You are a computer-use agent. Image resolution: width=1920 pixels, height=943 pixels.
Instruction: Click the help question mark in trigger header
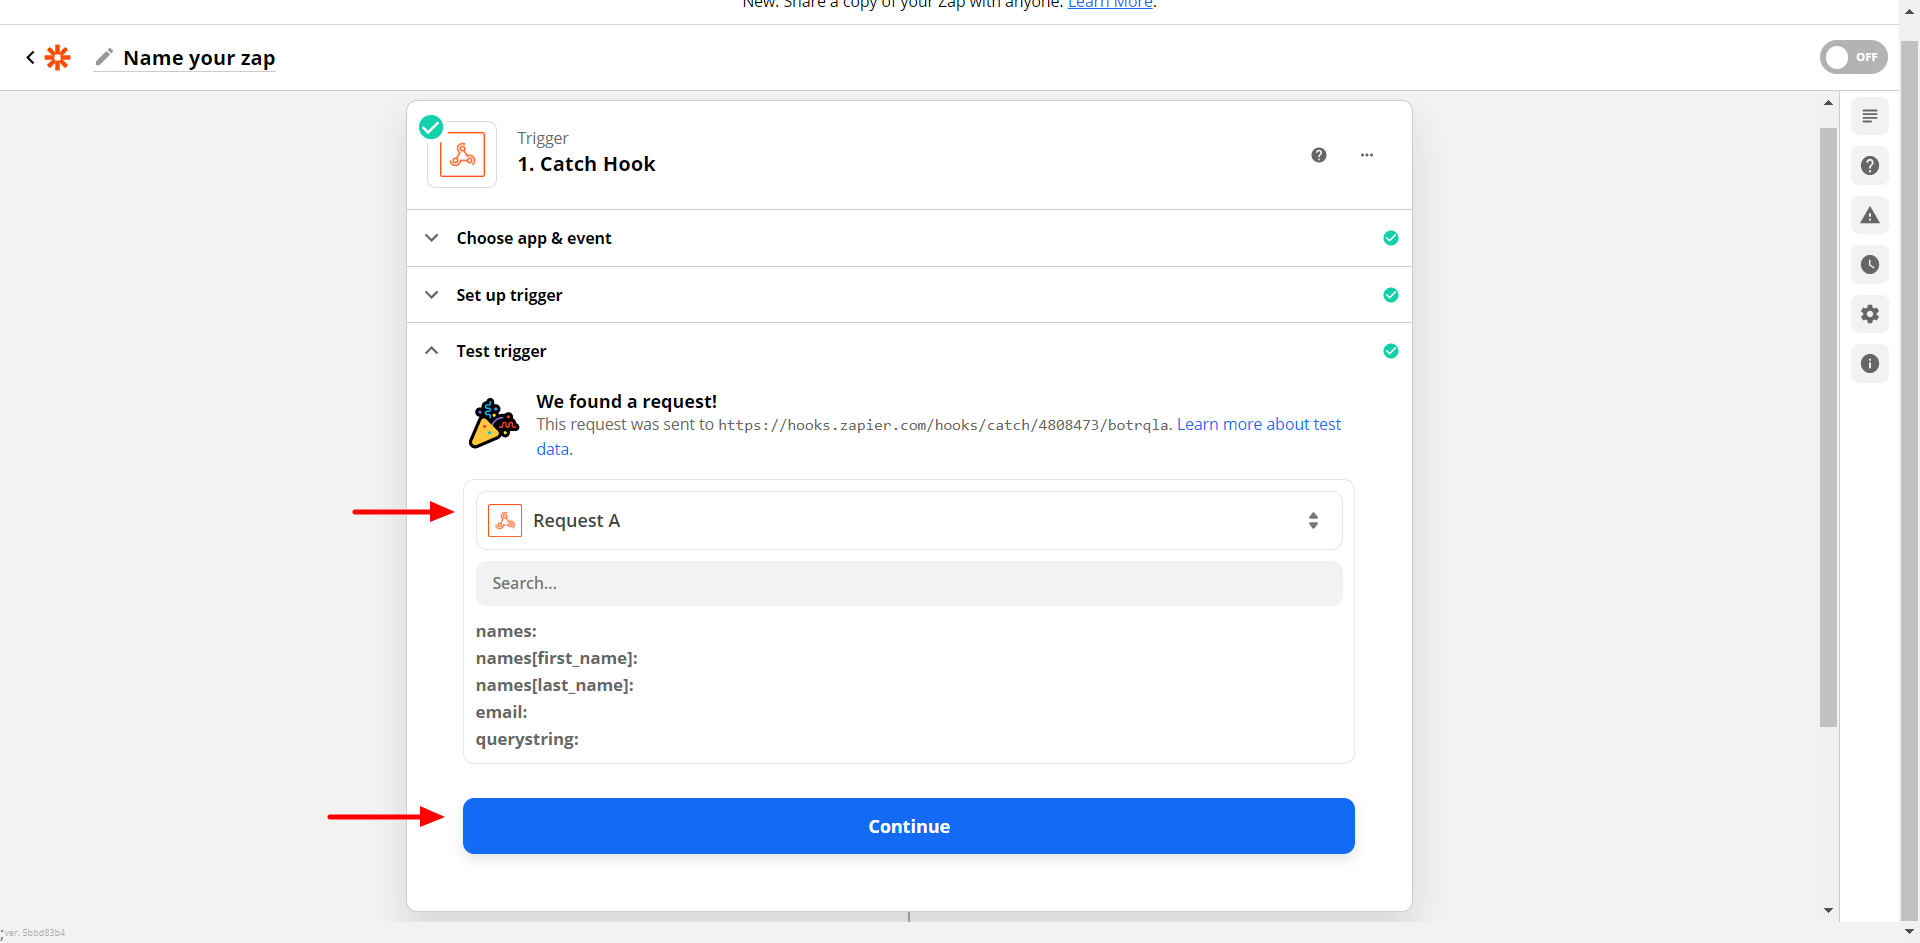1319,155
